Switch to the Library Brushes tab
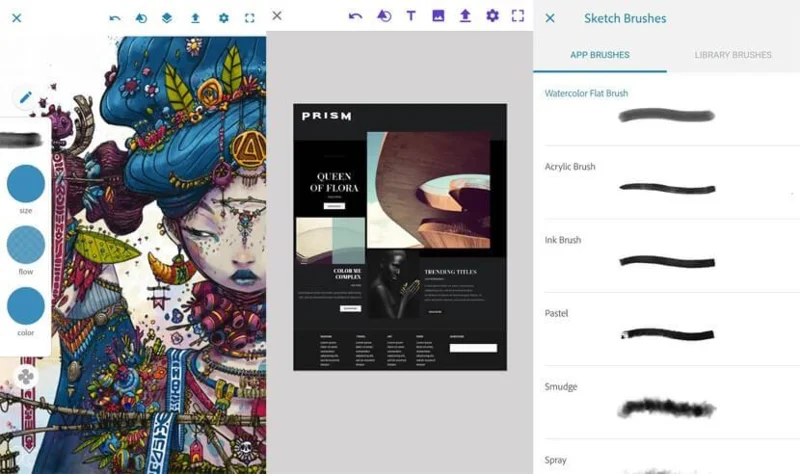Viewport: 800px width, 474px height. coord(733,55)
